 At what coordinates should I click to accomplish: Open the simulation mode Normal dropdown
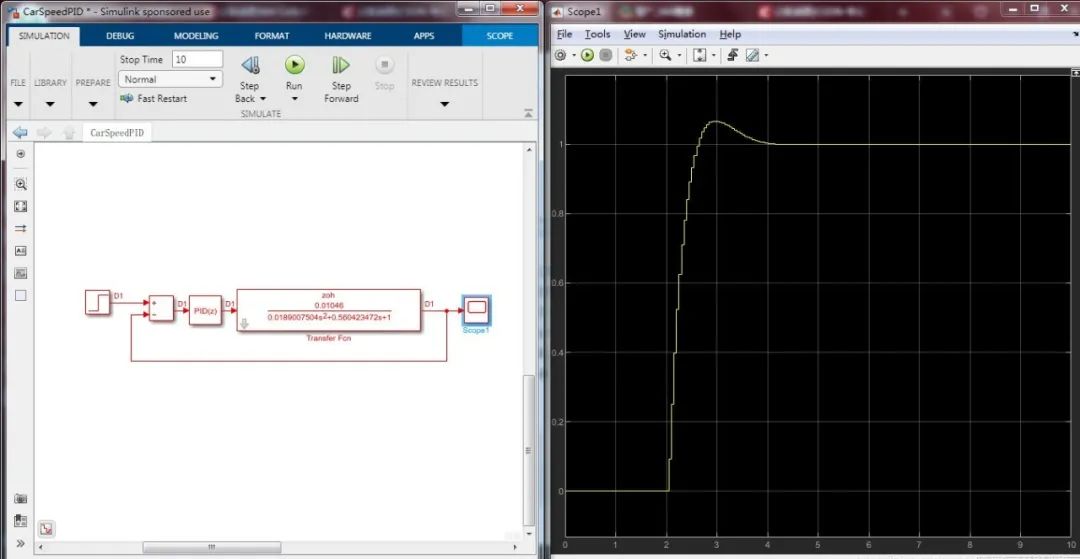coord(171,79)
